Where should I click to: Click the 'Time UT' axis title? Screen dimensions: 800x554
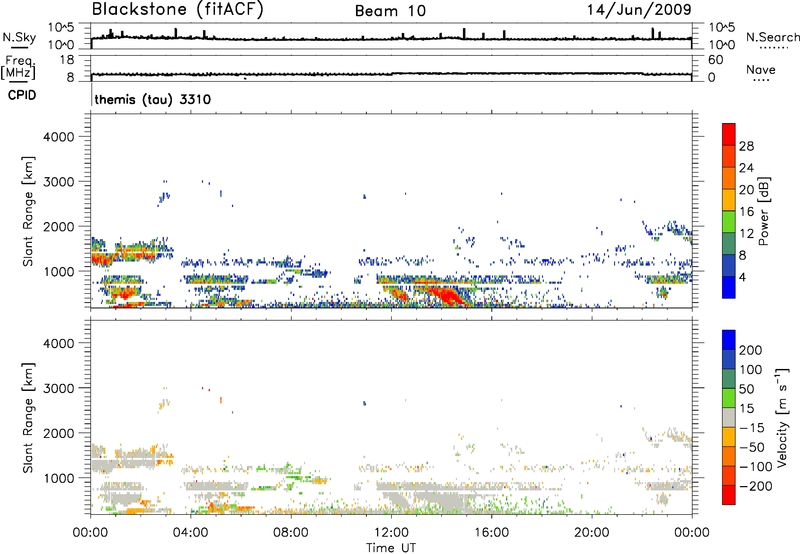tap(391, 548)
